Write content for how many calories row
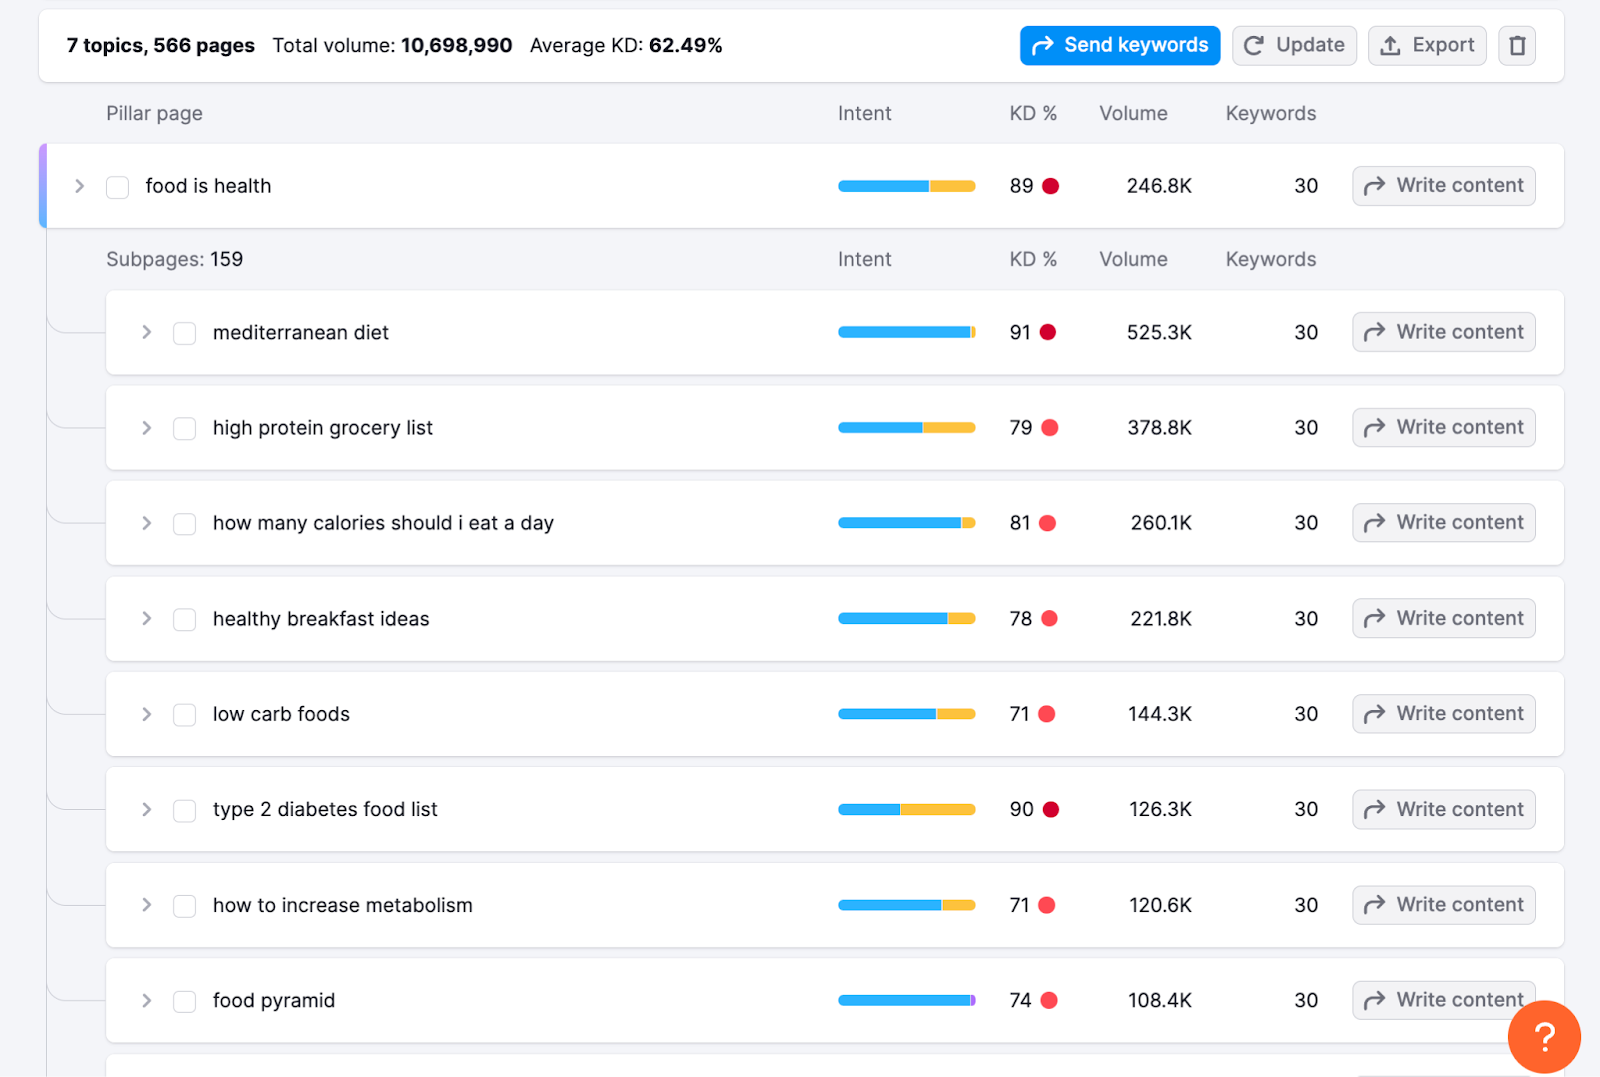This screenshot has height=1077, width=1600. (x=1444, y=523)
